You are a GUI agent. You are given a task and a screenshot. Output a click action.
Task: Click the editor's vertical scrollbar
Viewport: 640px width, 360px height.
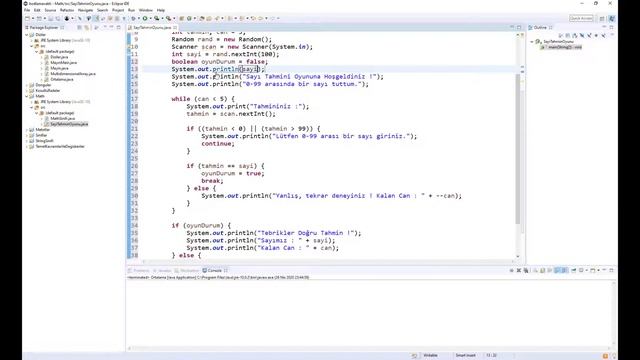coord(518,149)
